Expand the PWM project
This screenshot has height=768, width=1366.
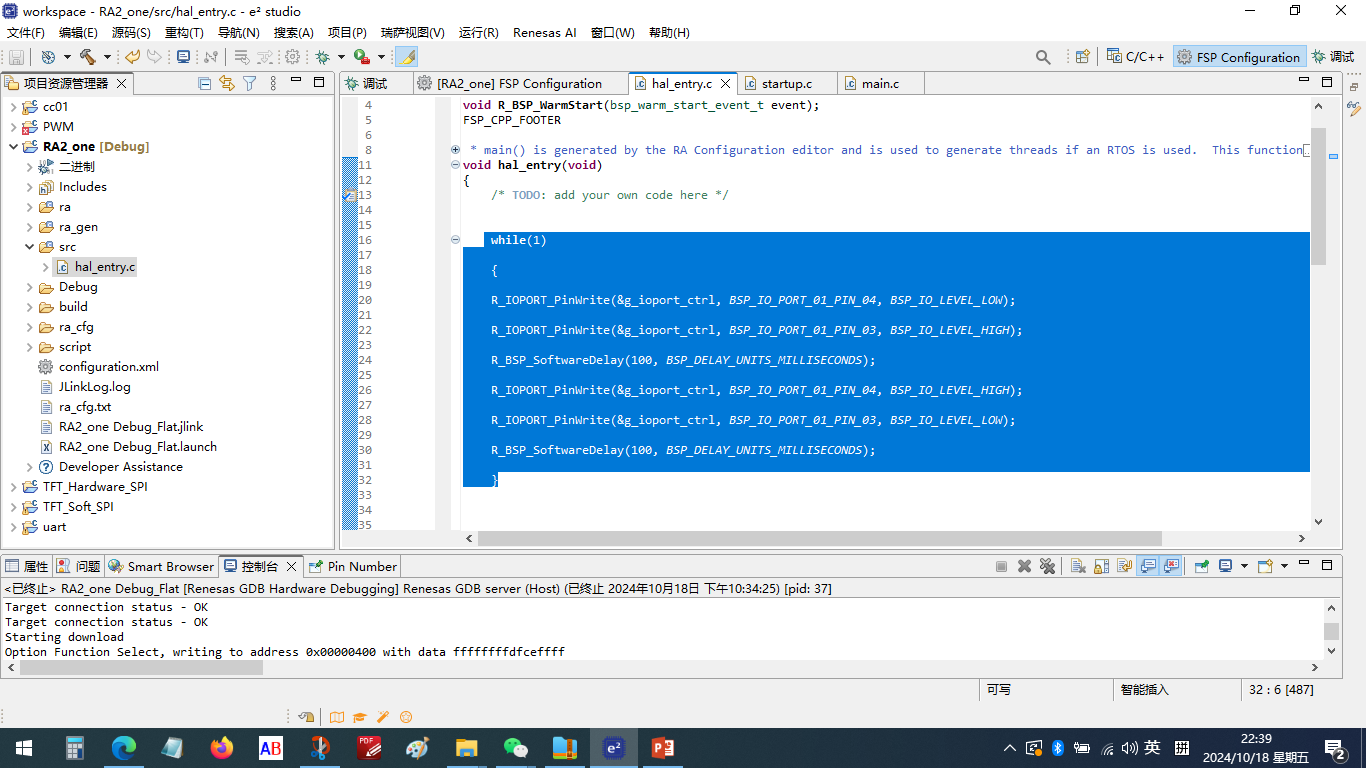(13, 126)
